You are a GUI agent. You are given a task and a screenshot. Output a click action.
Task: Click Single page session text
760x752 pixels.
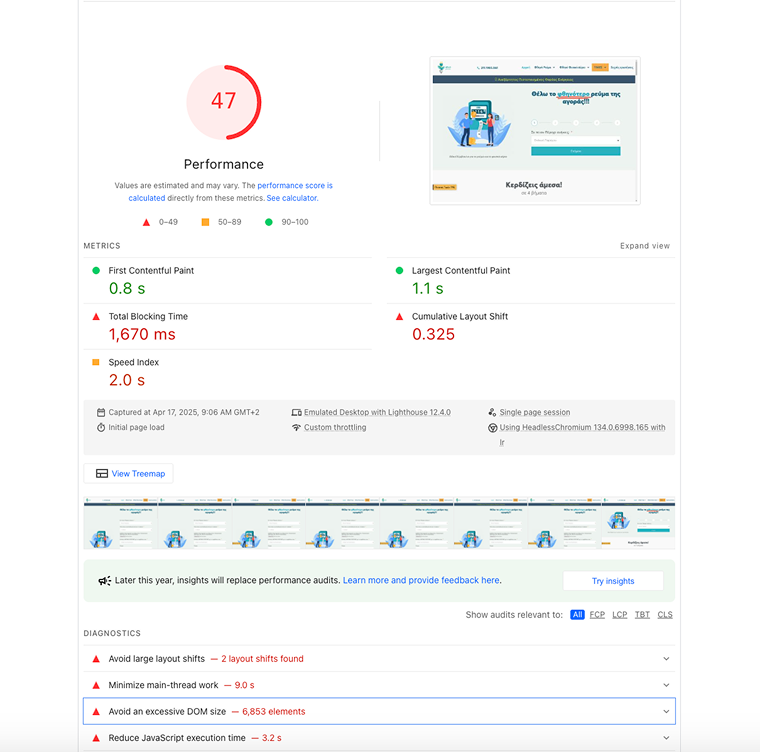535,412
